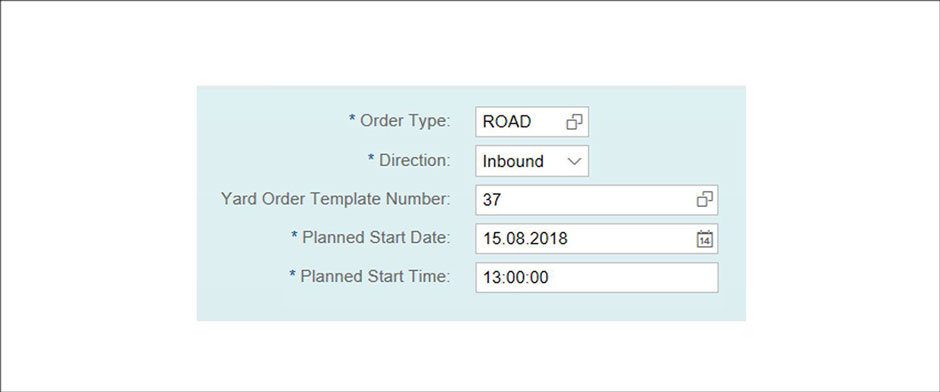Viewport: 940px width, 392px height.
Task: Click the Yard Order Template Number label
Action: point(335,199)
